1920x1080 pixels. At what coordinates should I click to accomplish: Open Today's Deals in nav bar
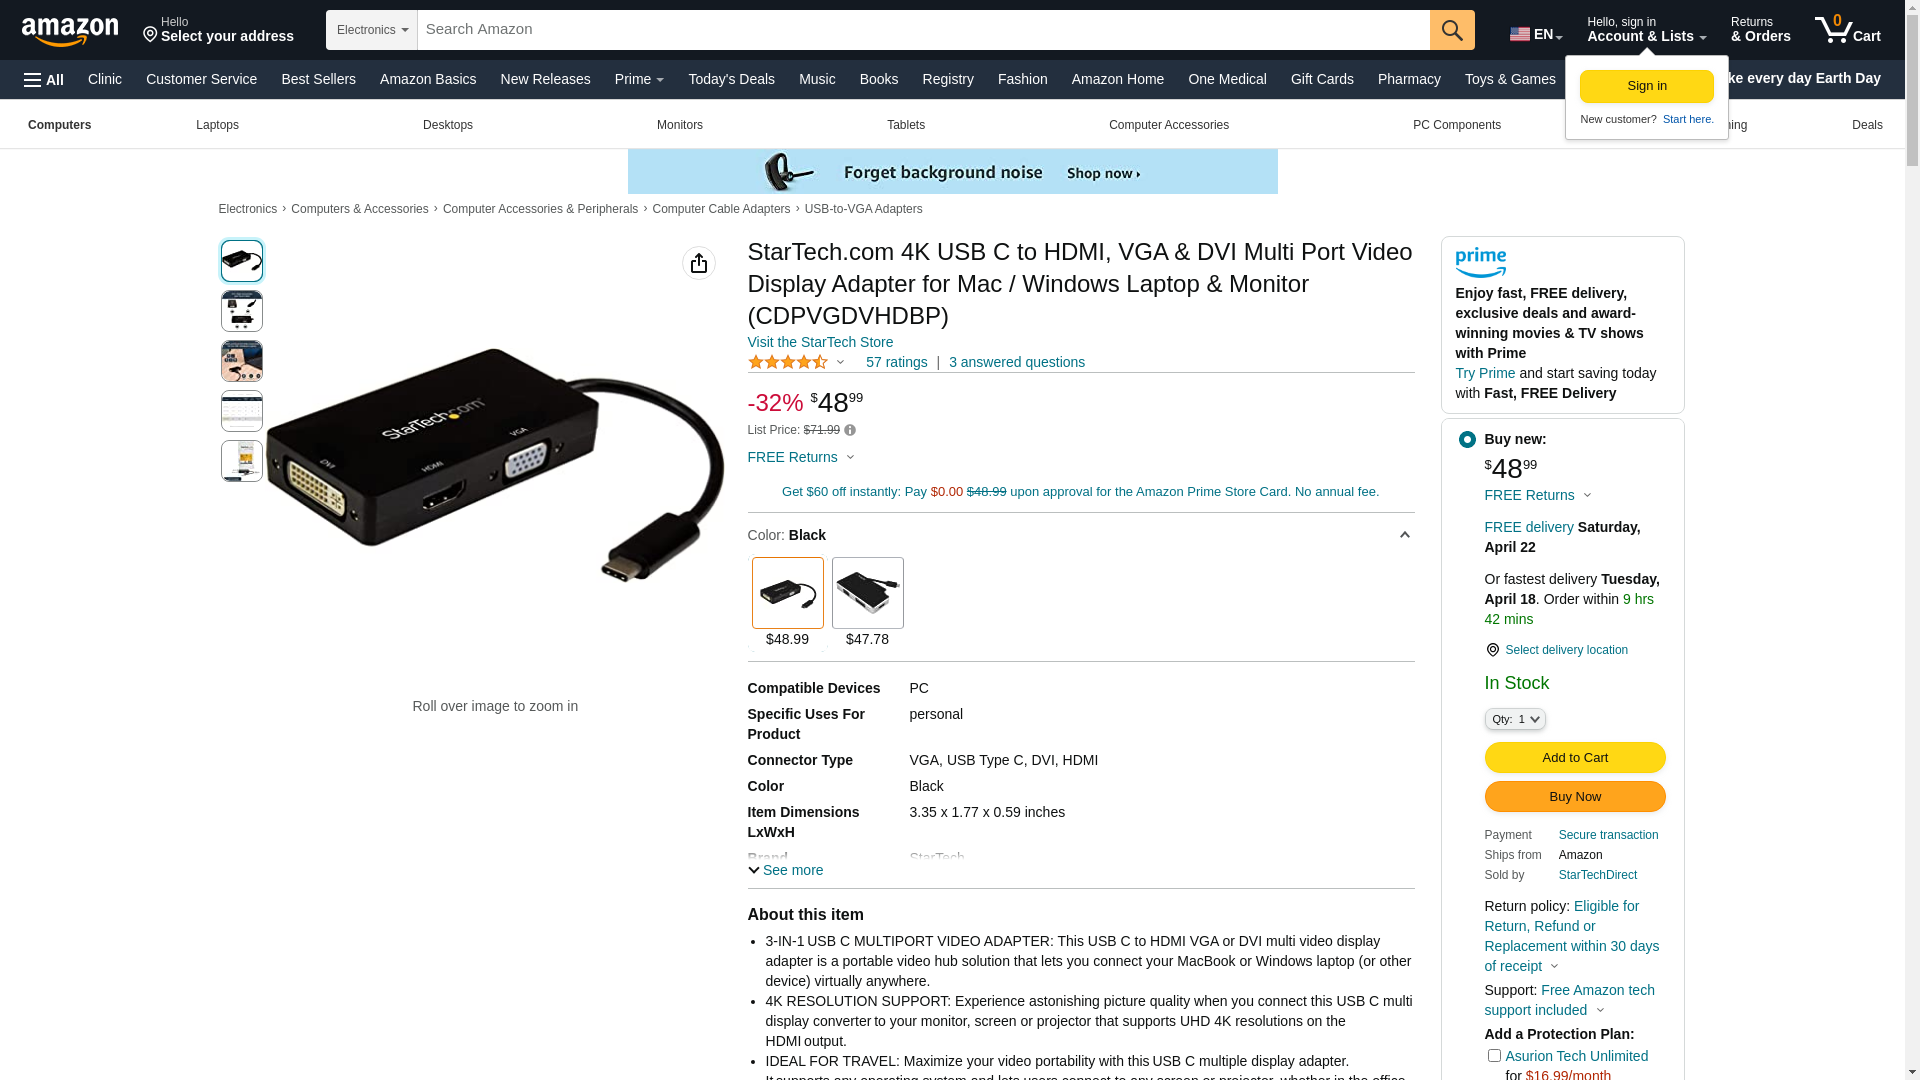(x=731, y=79)
